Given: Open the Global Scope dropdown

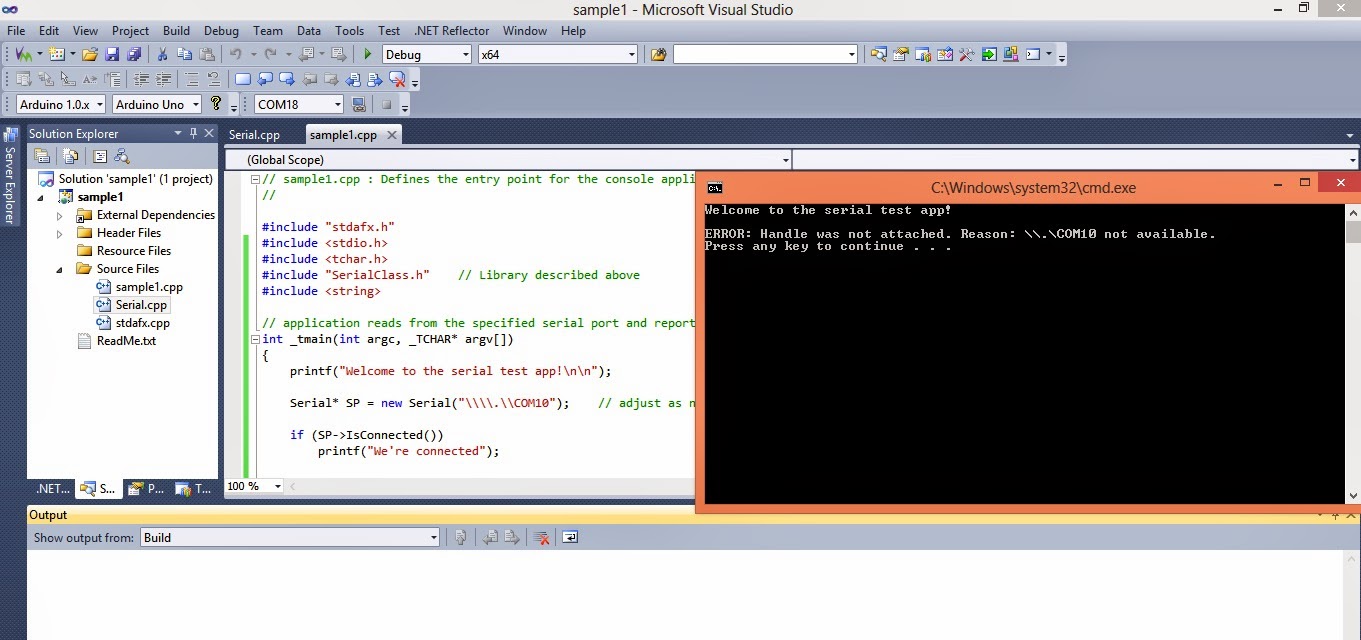Looking at the screenshot, I should pyautogui.click(x=785, y=160).
